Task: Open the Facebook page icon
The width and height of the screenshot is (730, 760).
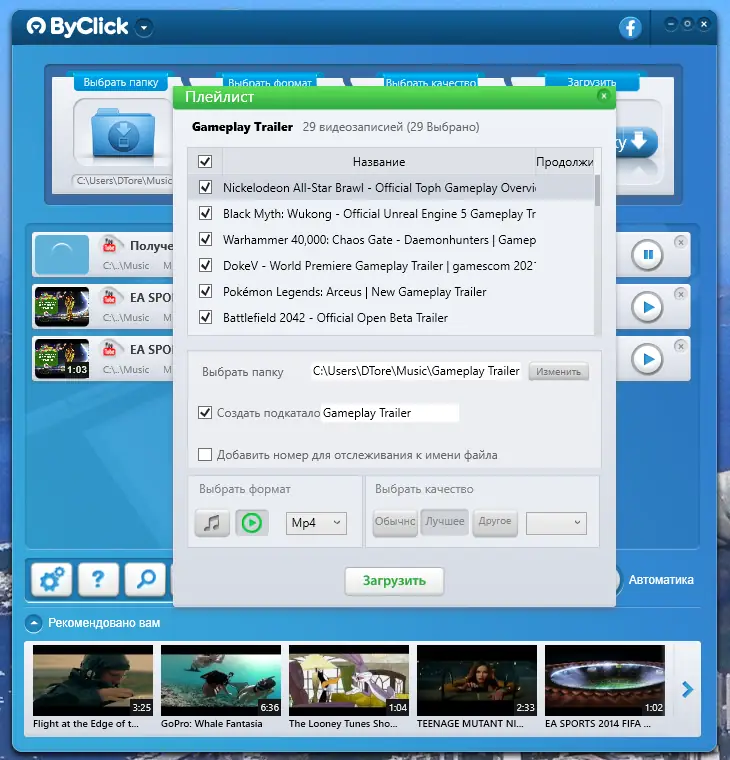Action: 630,28
